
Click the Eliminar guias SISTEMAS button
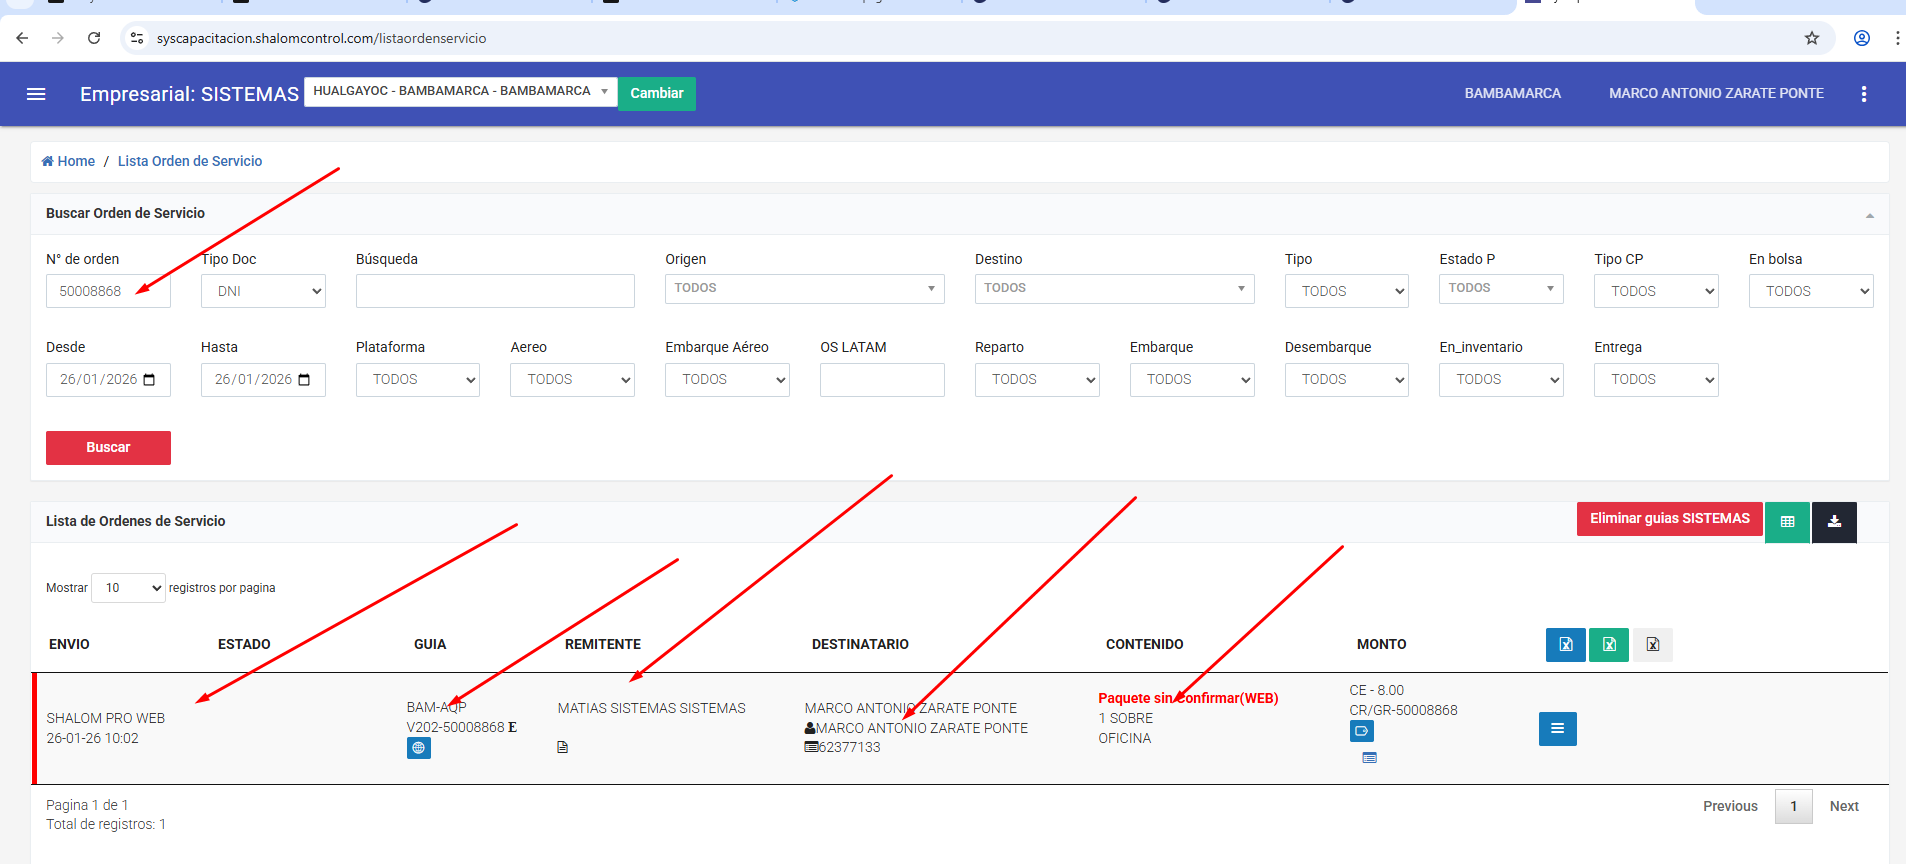point(1669,519)
